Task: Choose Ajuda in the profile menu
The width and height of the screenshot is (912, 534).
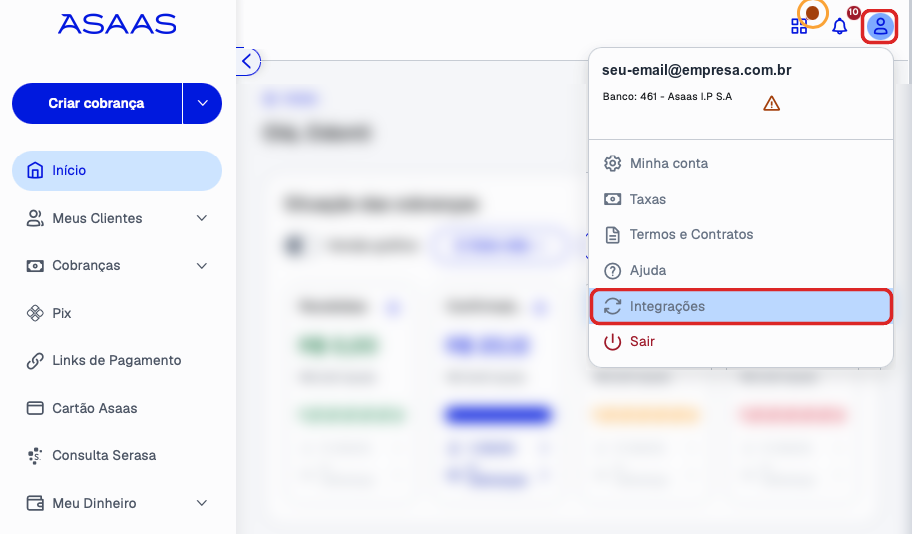Action: pyautogui.click(x=740, y=271)
